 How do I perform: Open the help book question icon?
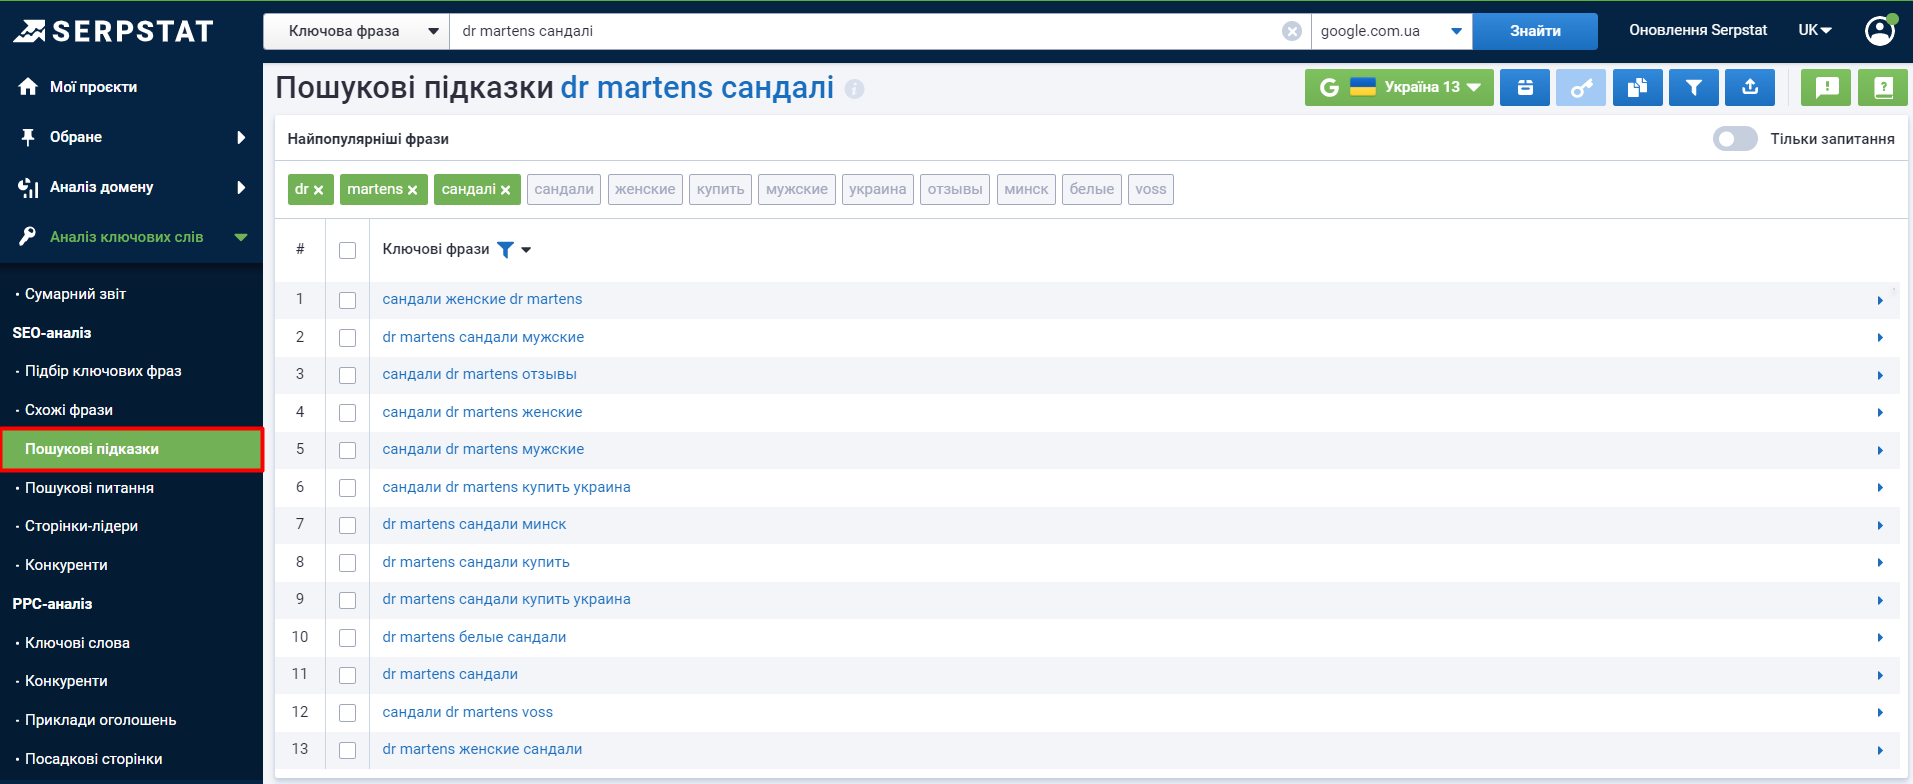[x=1882, y=88]
